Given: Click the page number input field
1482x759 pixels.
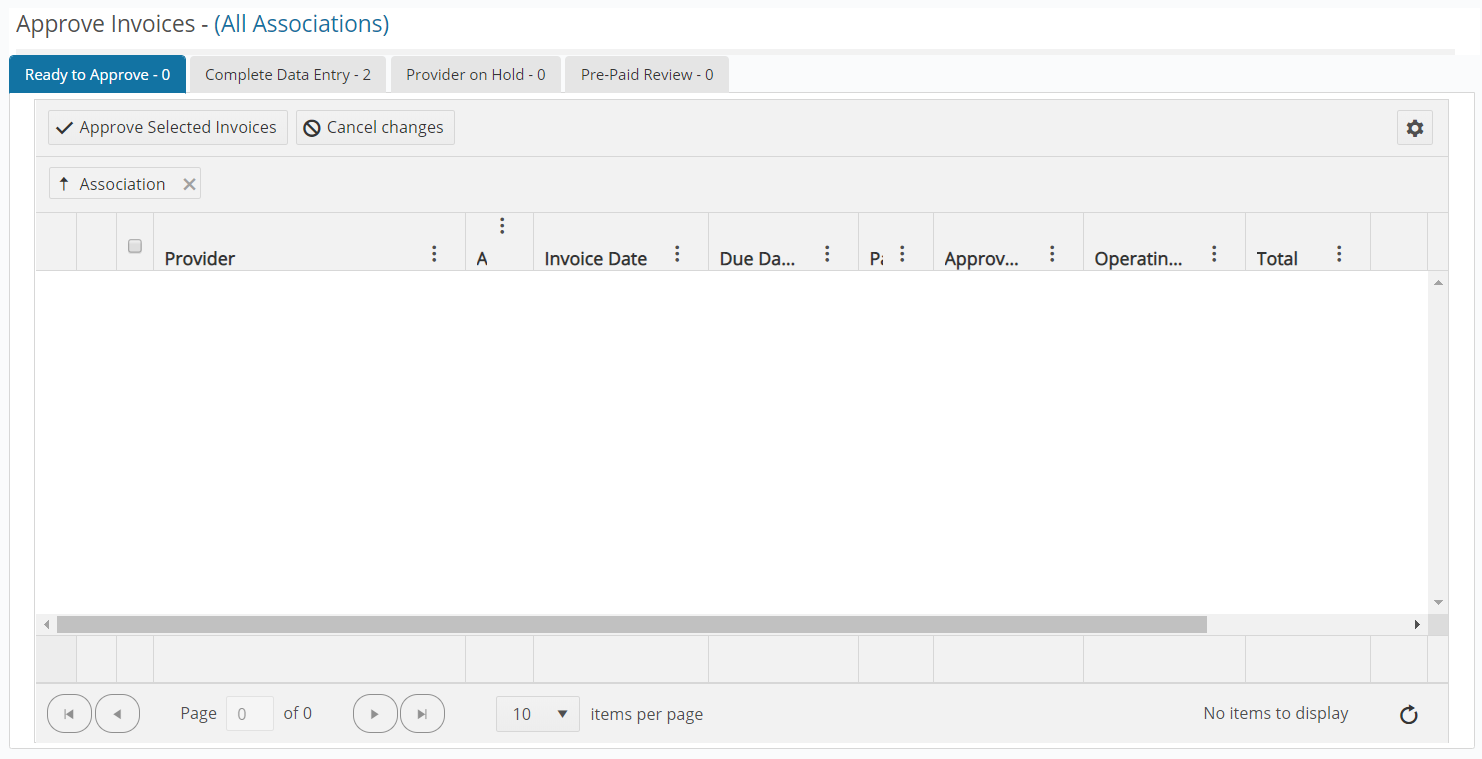Looking at the screenshot, I should pyautogui.click(x=249, y=713).
